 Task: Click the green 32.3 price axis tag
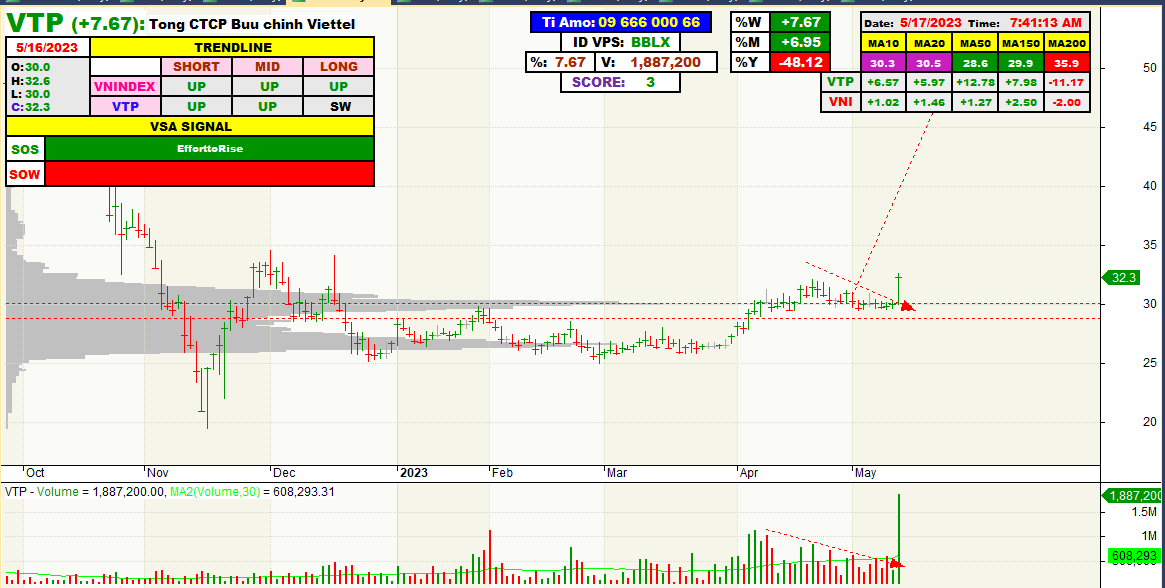click(1121, 277)
